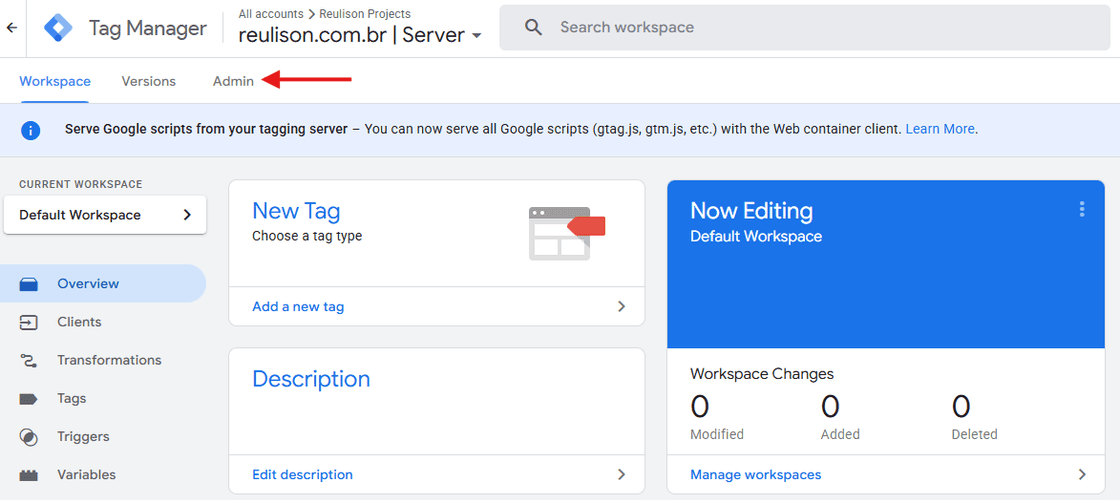Click the Variables sidebar icon

point(29,475)
